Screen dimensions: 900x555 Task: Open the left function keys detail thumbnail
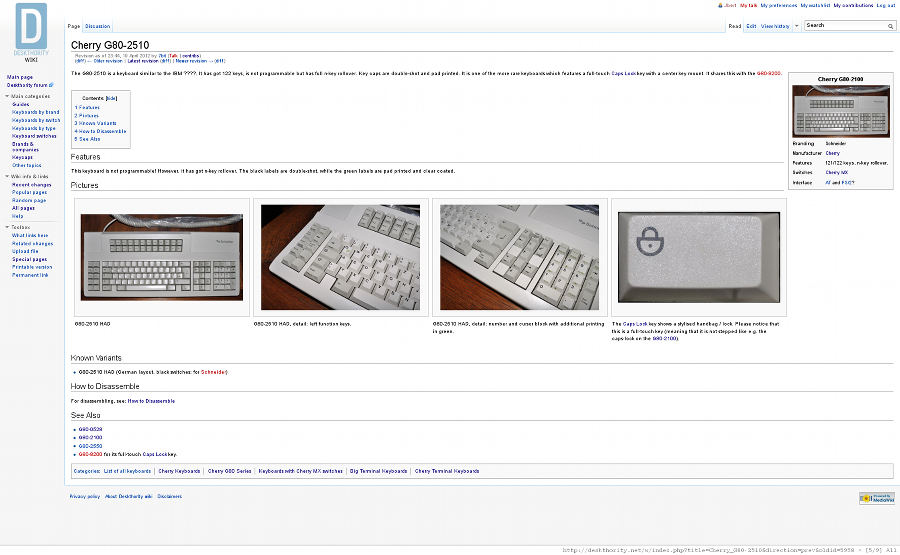(x=340, y=257)
